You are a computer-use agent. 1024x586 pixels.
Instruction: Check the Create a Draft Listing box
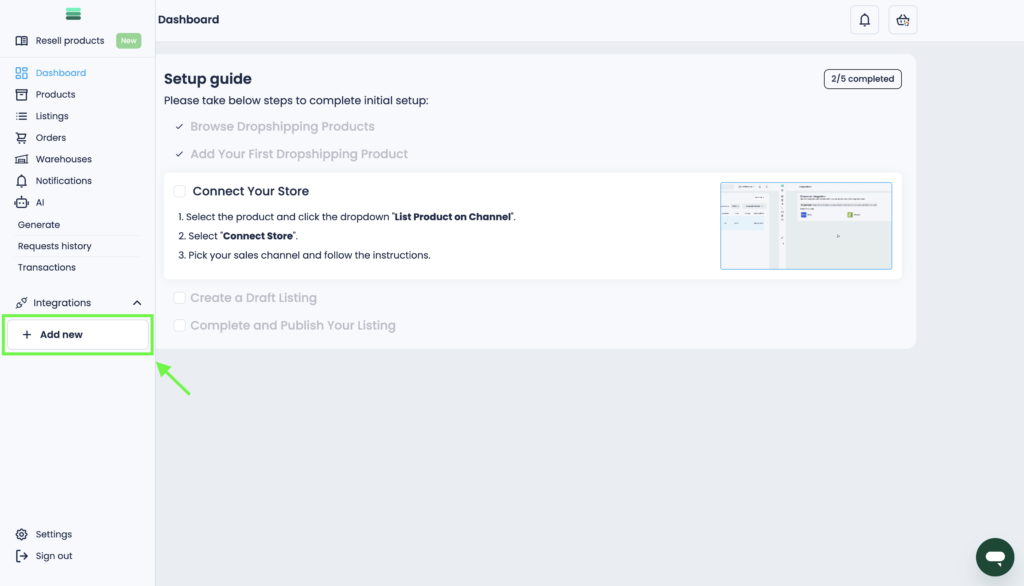(x=179, y=298)
